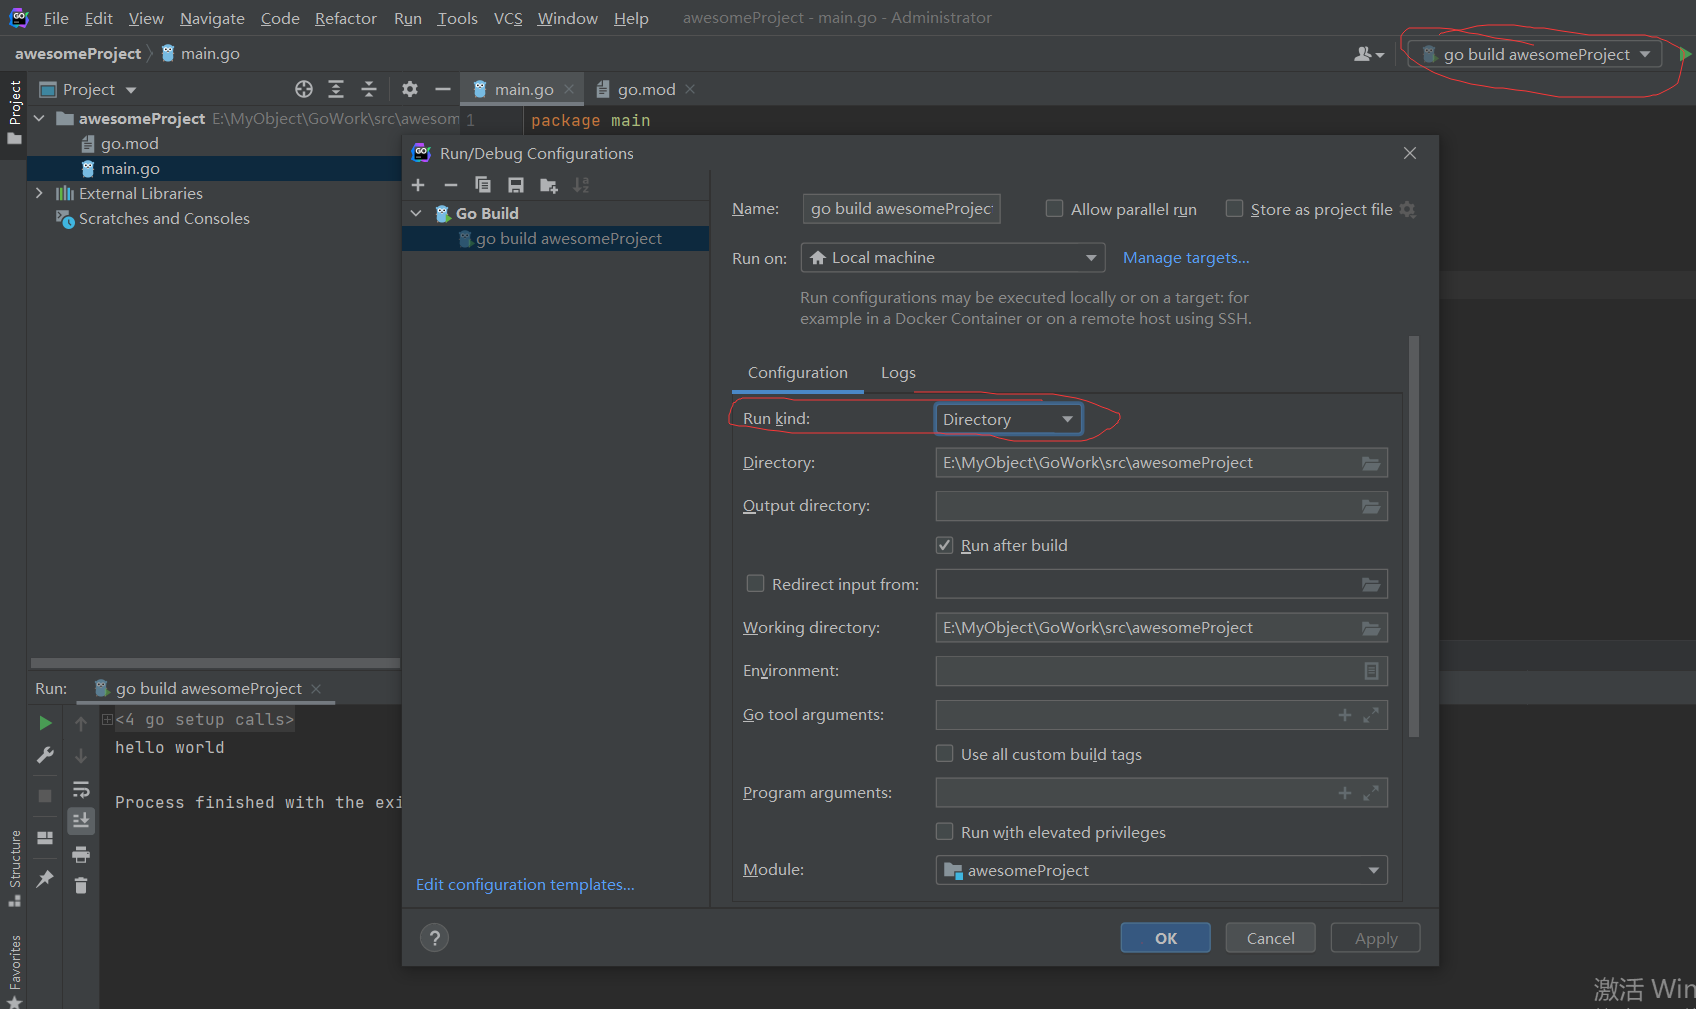Copy the selected run configuration
Viewport: 1696px width, 1009px height.
(483, 185)
